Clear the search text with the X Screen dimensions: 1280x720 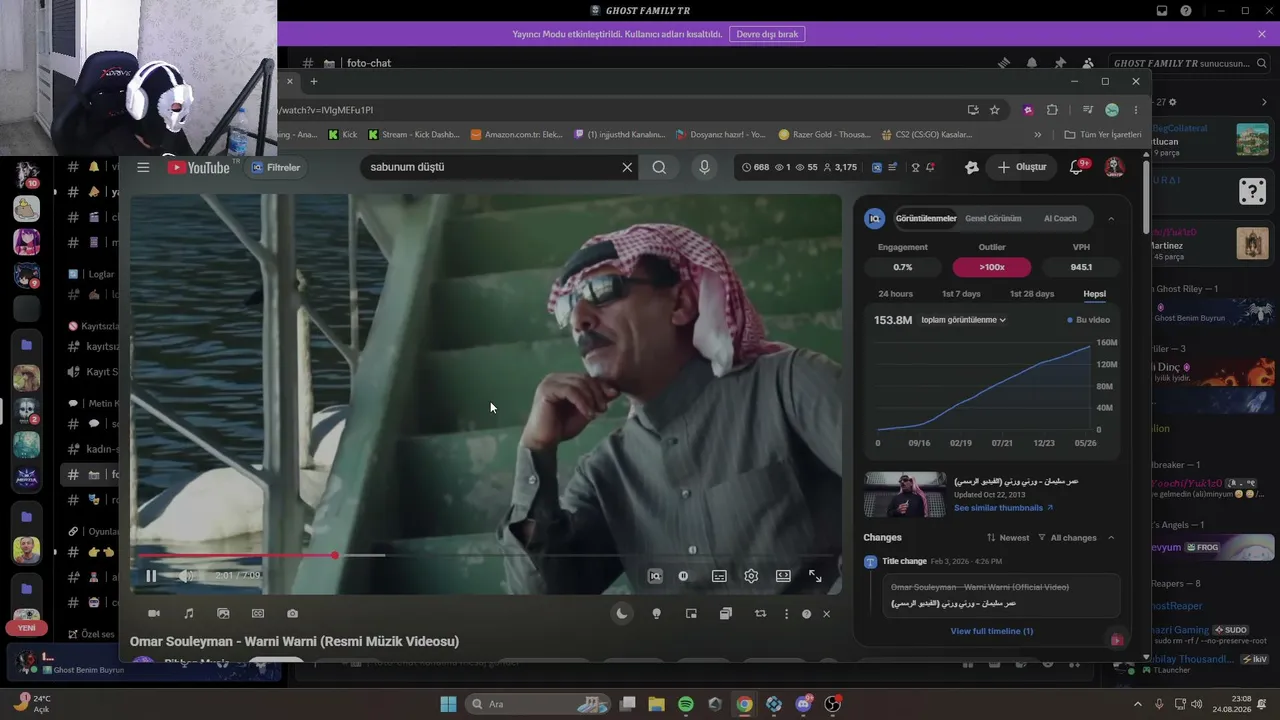point(627,167)
